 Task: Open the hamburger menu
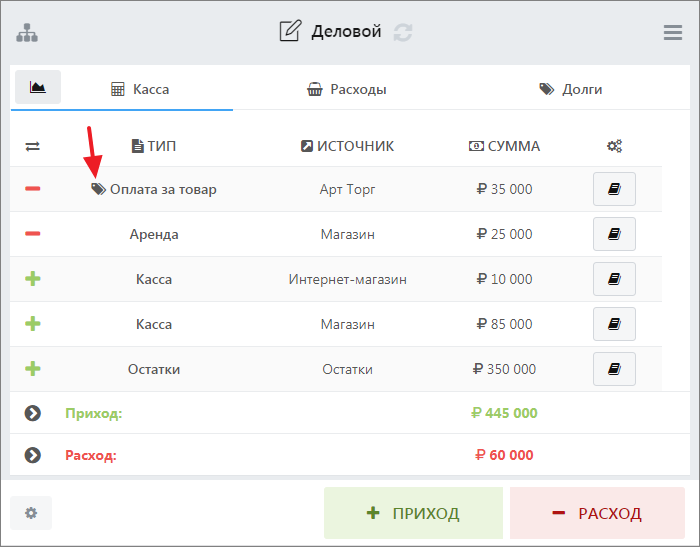(673, 32)
